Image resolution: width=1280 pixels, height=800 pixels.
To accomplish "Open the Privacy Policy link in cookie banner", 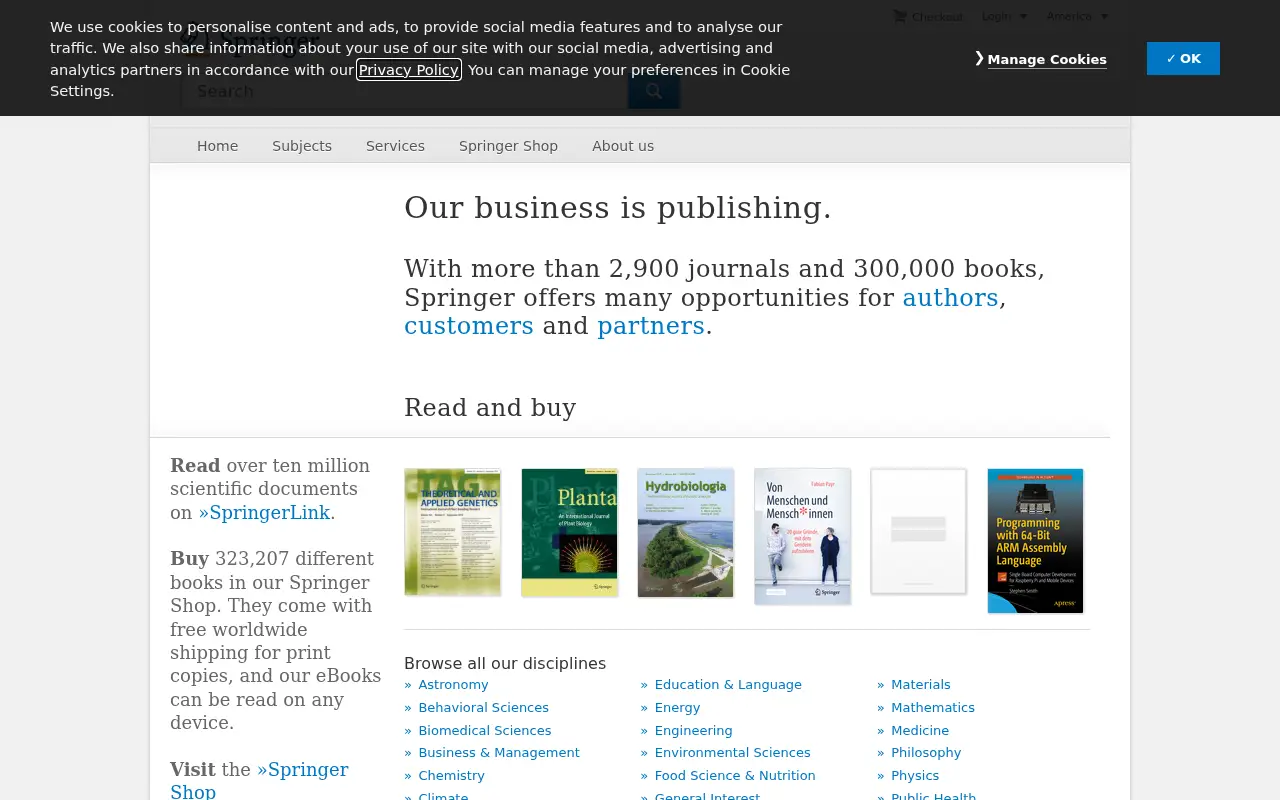I will [409, 70].
